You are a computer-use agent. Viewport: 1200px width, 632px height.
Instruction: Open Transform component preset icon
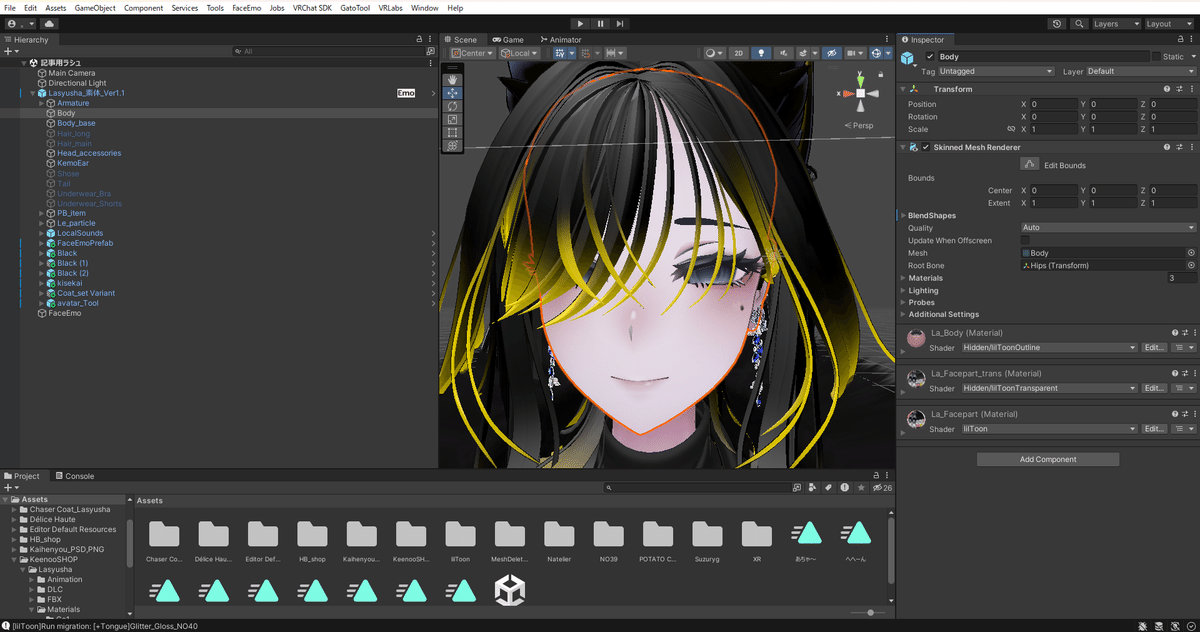point(1178,89)
